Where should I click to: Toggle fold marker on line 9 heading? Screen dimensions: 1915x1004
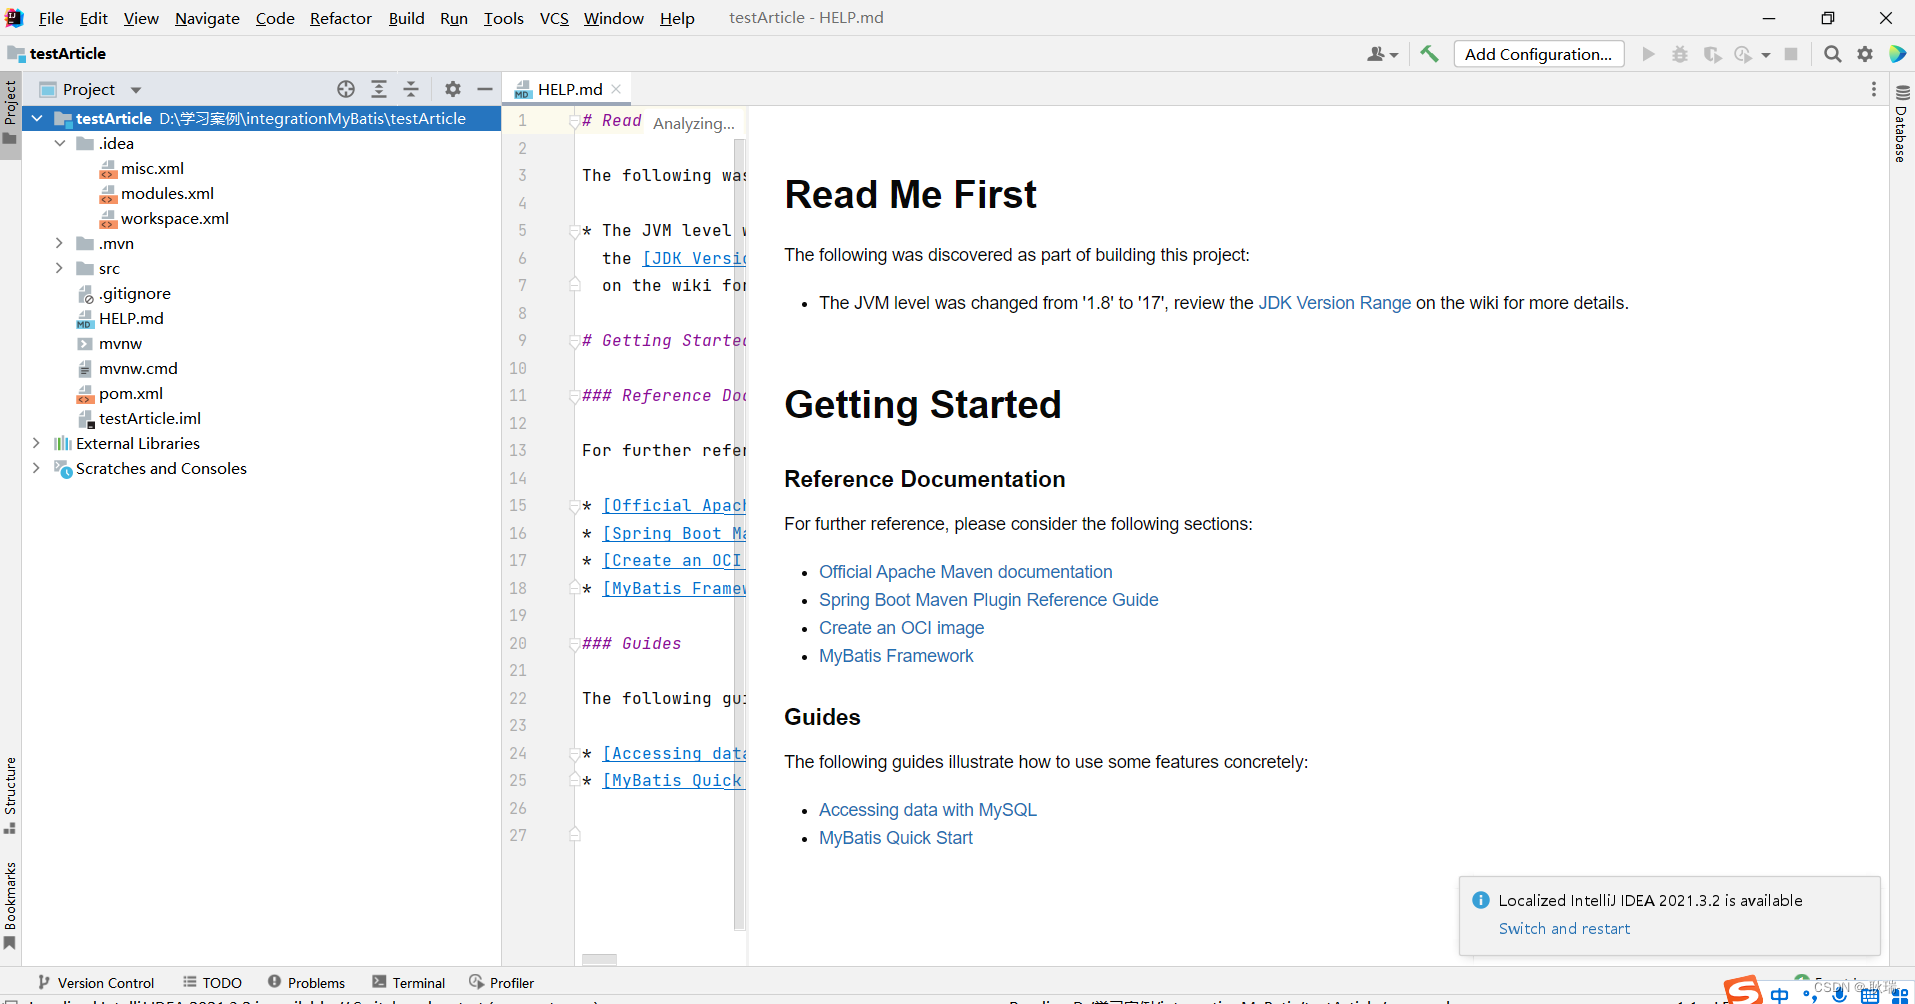coord(574,341)
